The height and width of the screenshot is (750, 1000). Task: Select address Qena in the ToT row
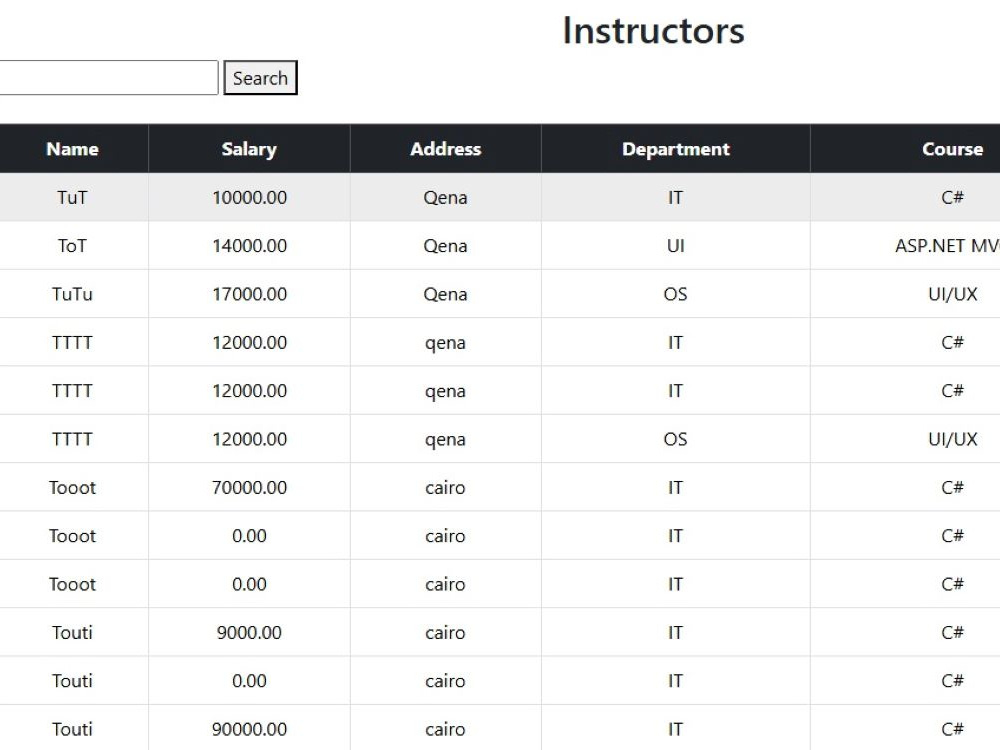(x=446, y=246)
